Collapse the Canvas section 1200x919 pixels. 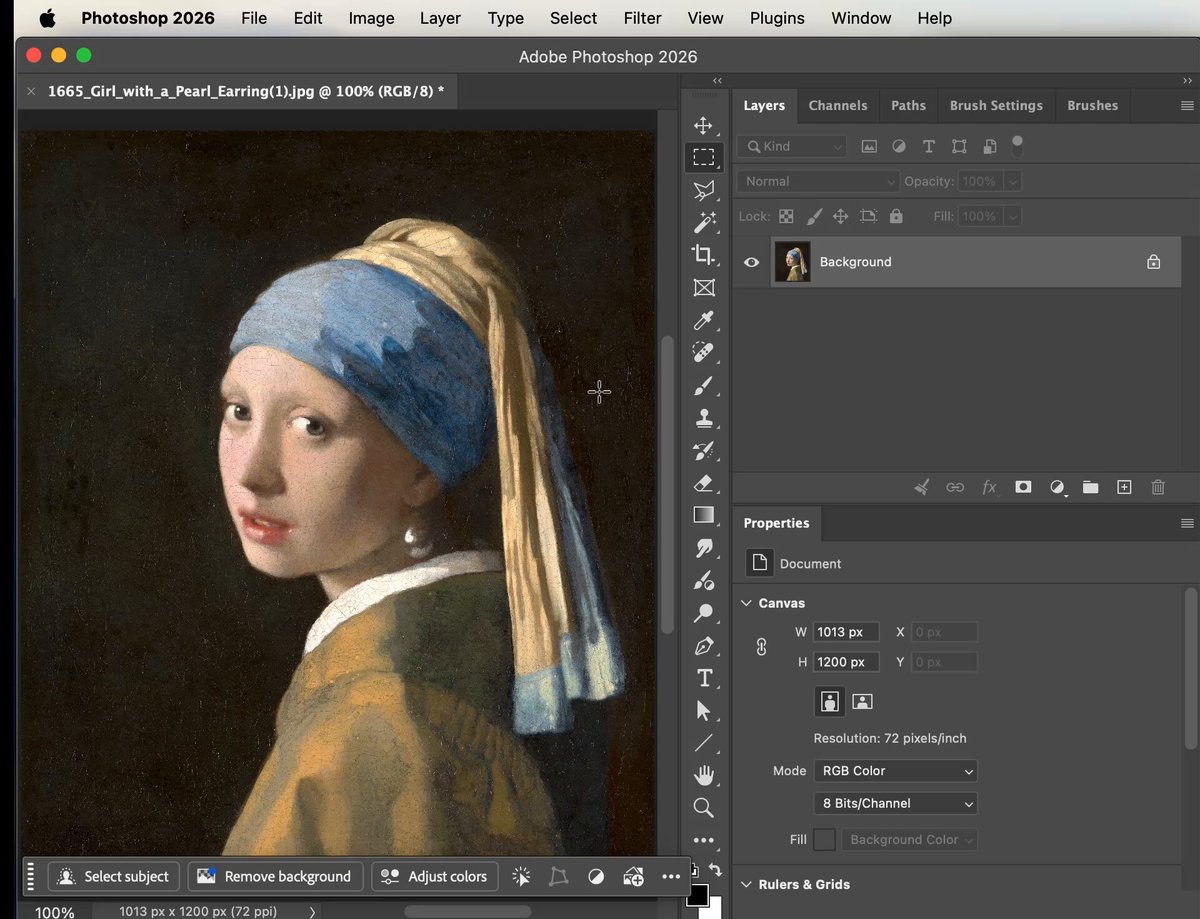click(x=746, y=603)
